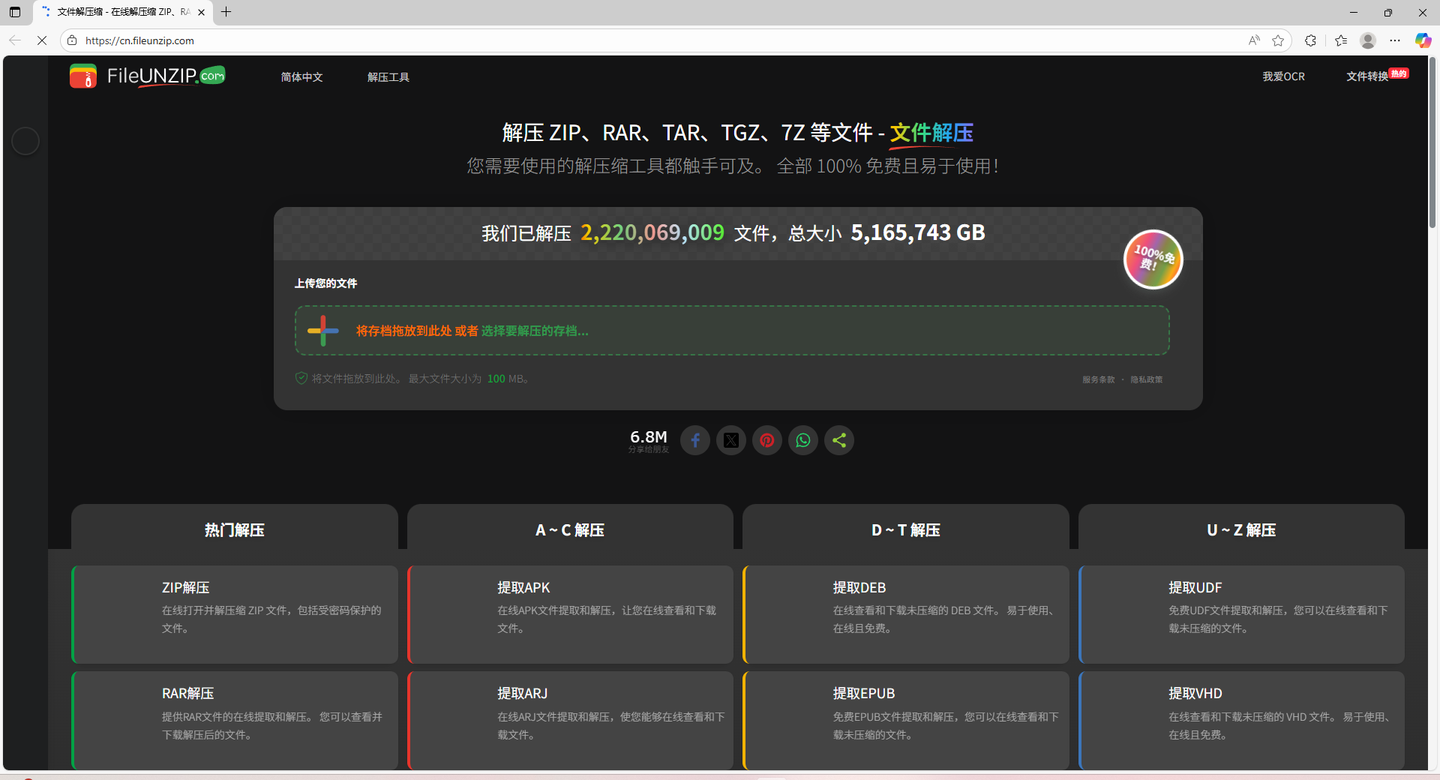This screenshot has width=1440, height=780.
Task: Click the 5,165,743 GB total size
Action: pos(918,233)
